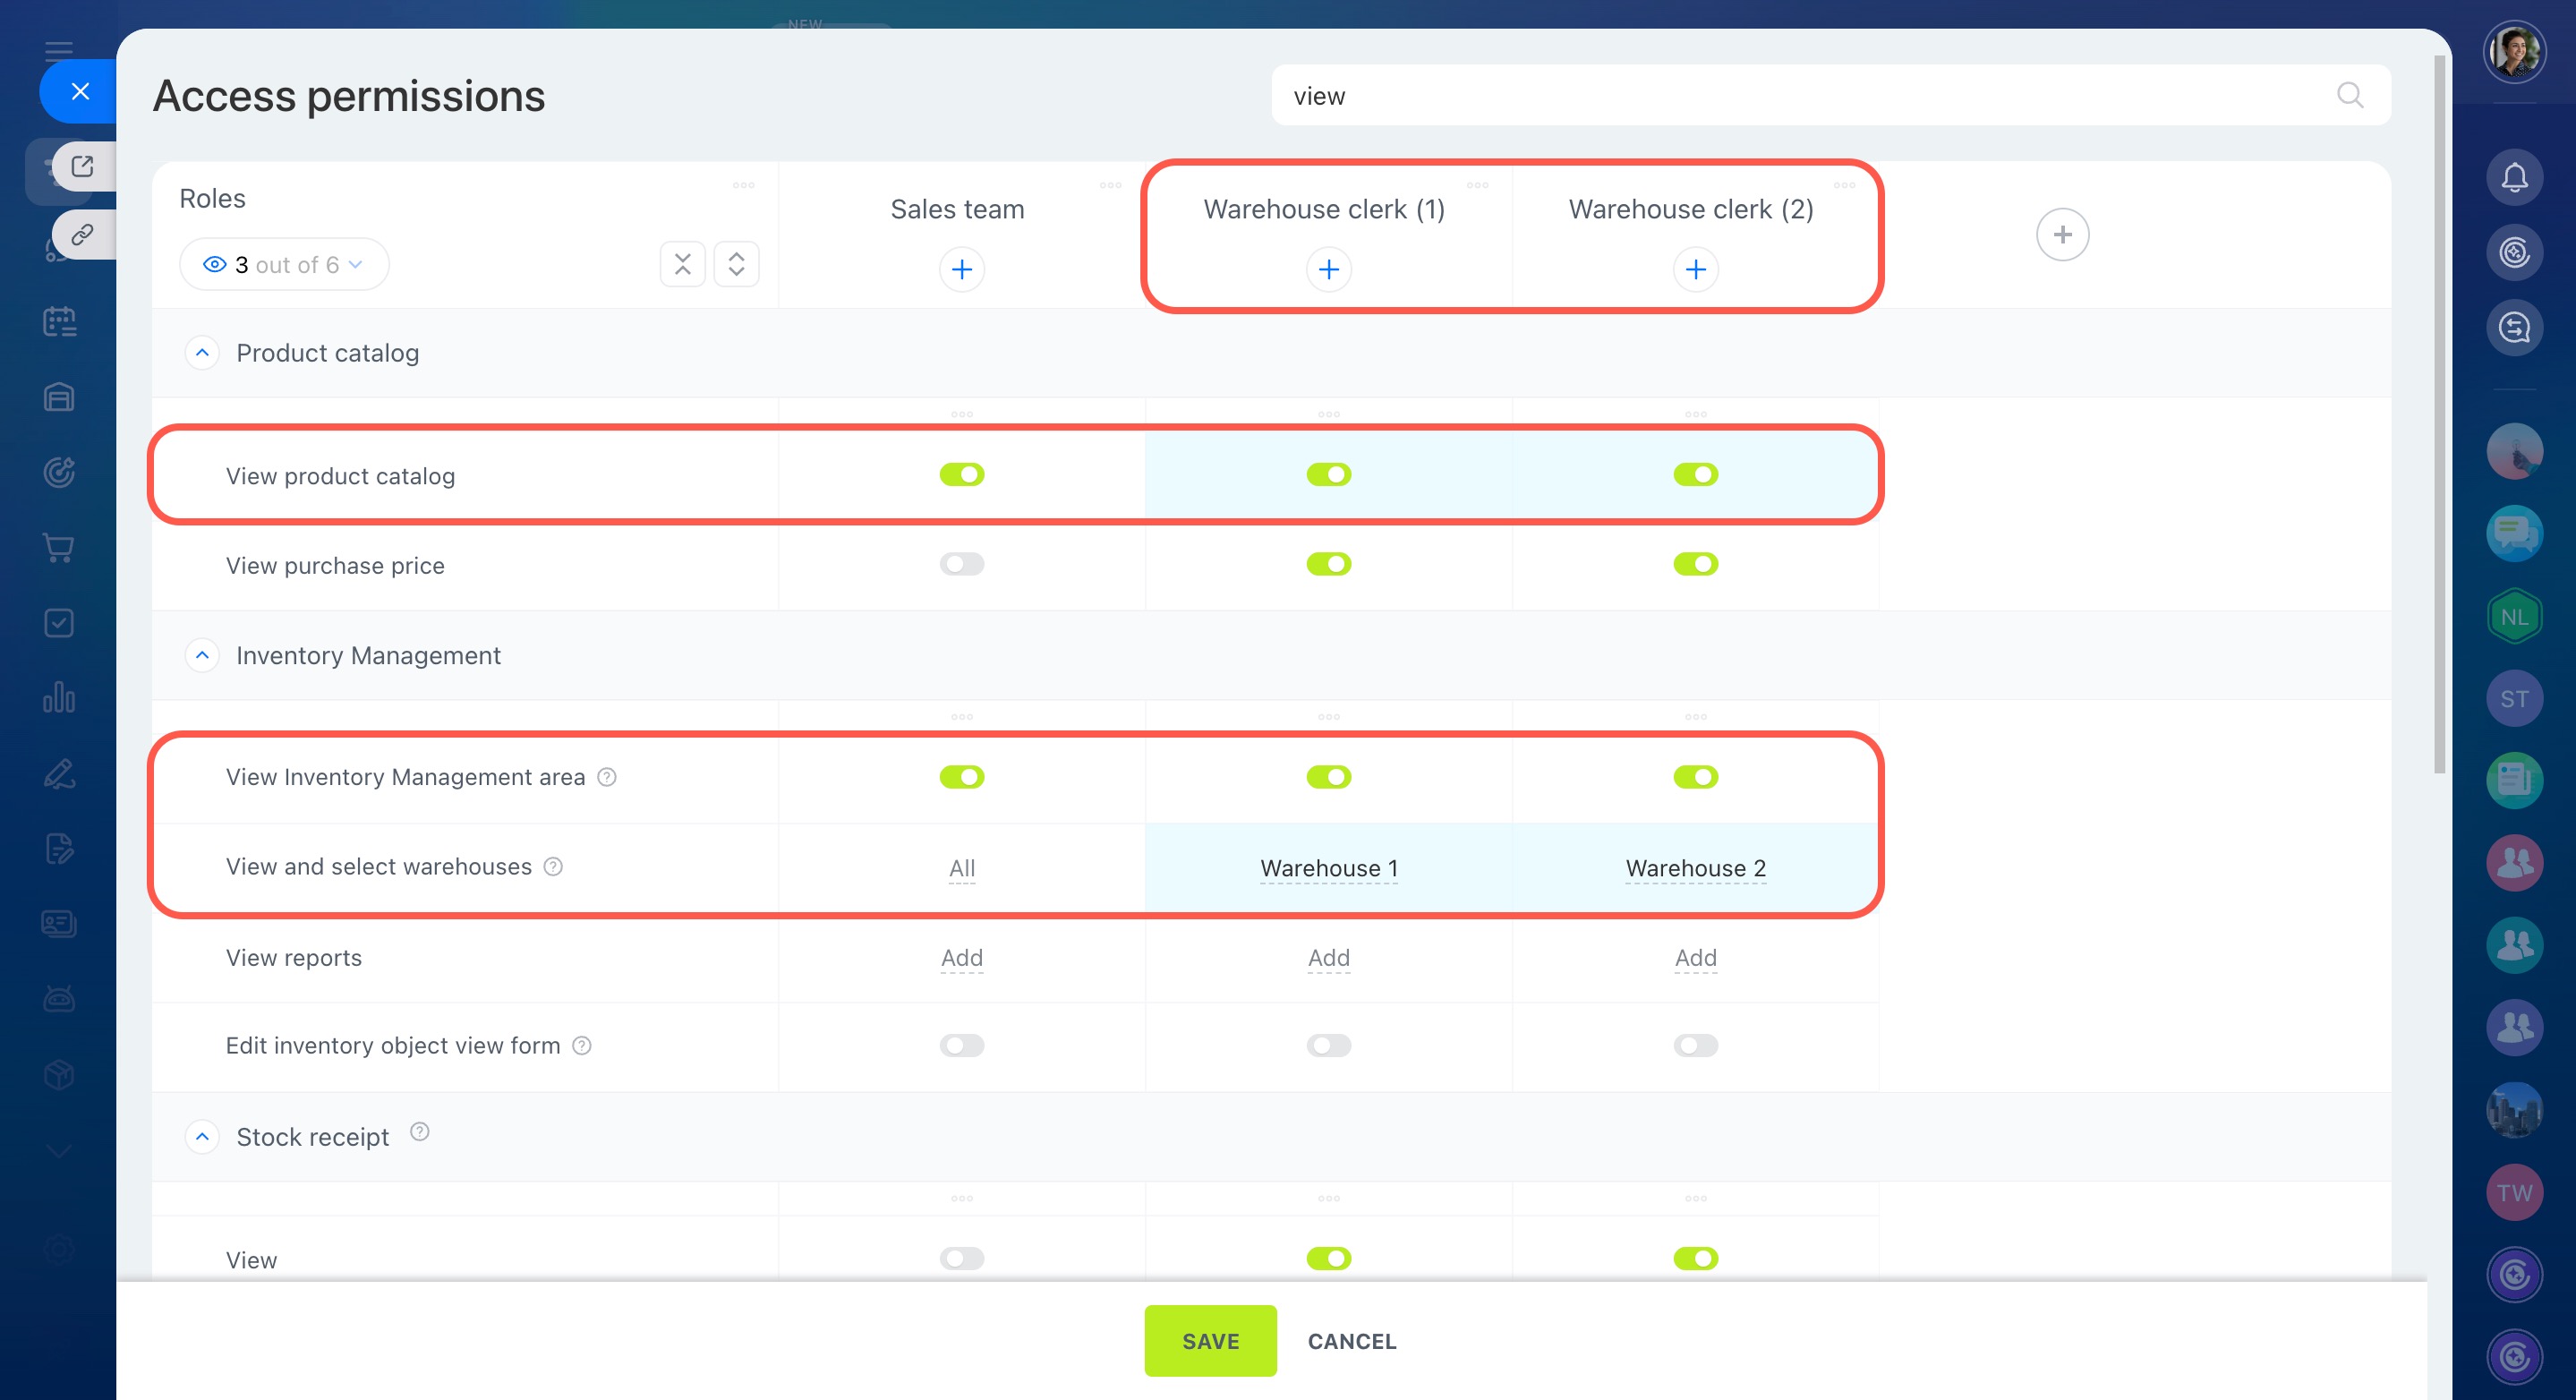Open the copy link icon
Viewport: 2576px width, 1400px height.
pos(82,234)
